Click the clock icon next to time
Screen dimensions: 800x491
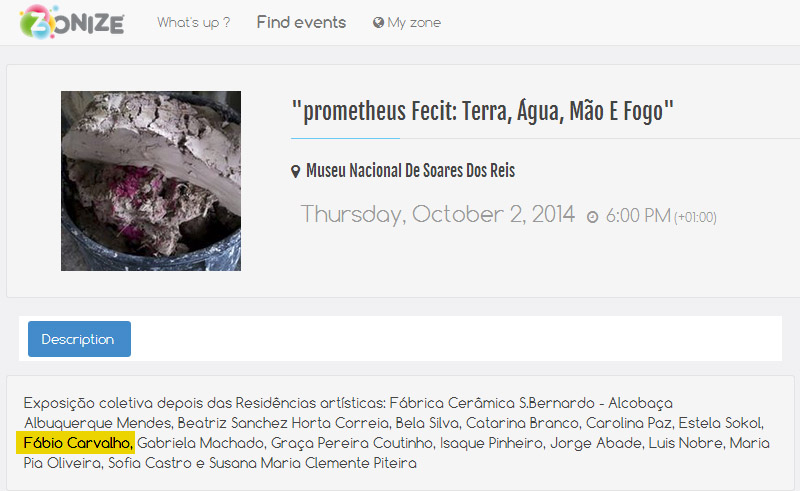[592, 217]
